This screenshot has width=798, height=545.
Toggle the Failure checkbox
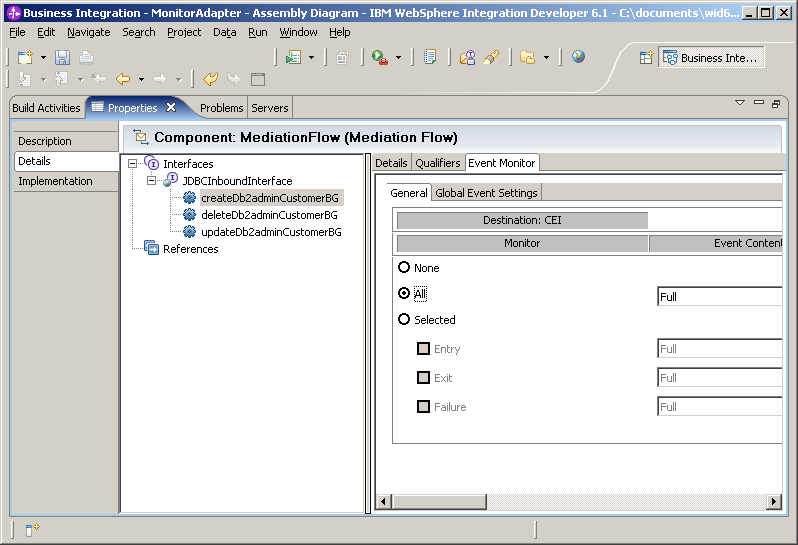(x=423, y=407)
